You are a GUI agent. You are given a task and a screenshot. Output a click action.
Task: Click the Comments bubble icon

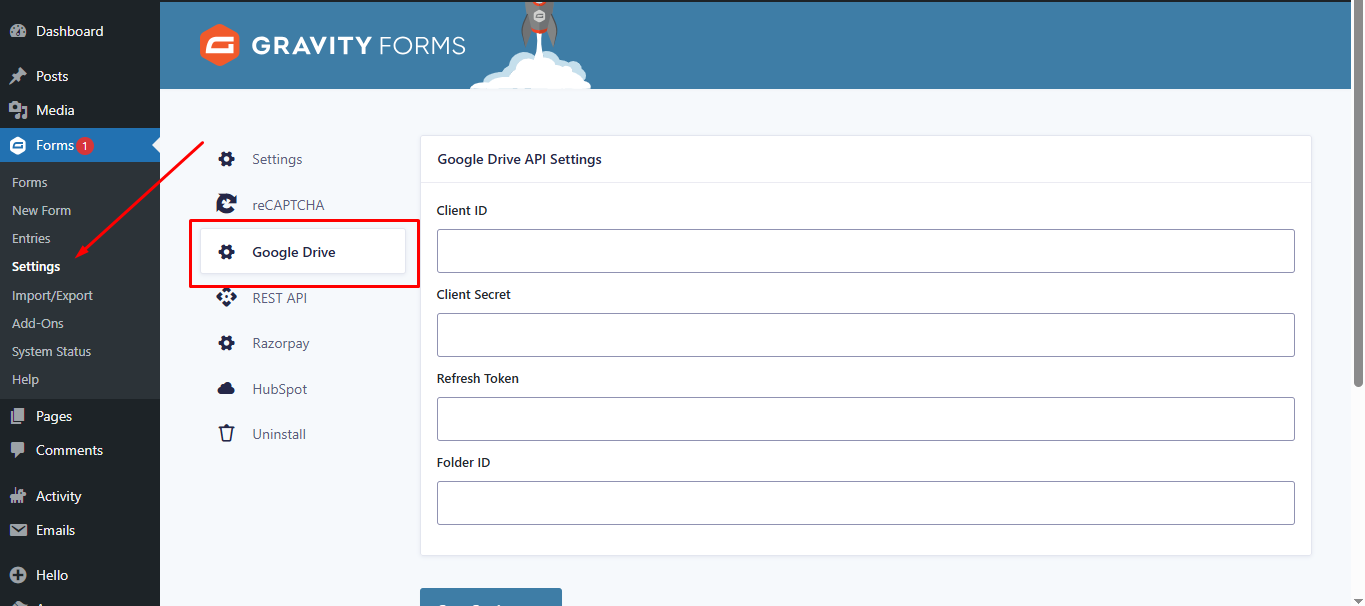click(x=18, y=450)
